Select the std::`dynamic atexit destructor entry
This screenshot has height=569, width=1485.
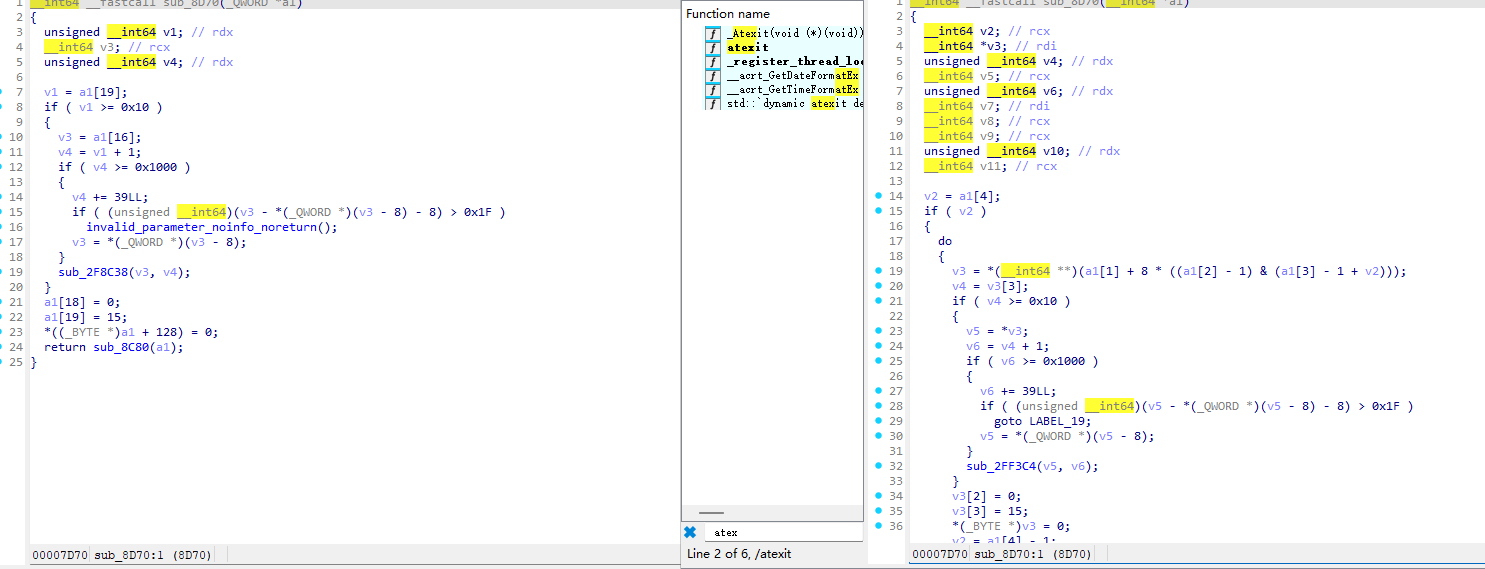point(795,103)
